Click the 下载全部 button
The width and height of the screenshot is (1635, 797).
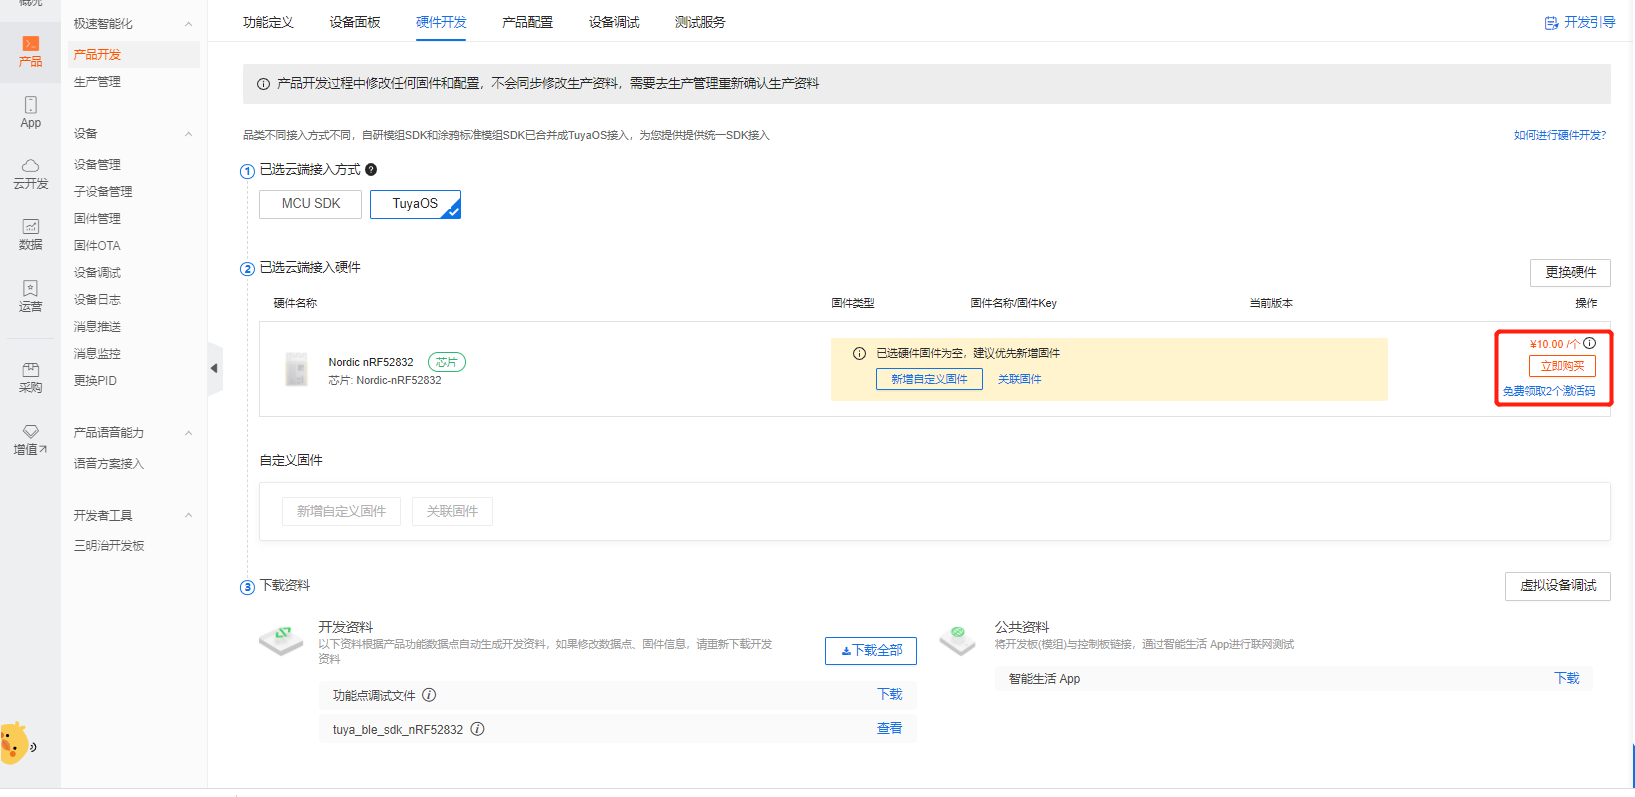tap(871, 651)
